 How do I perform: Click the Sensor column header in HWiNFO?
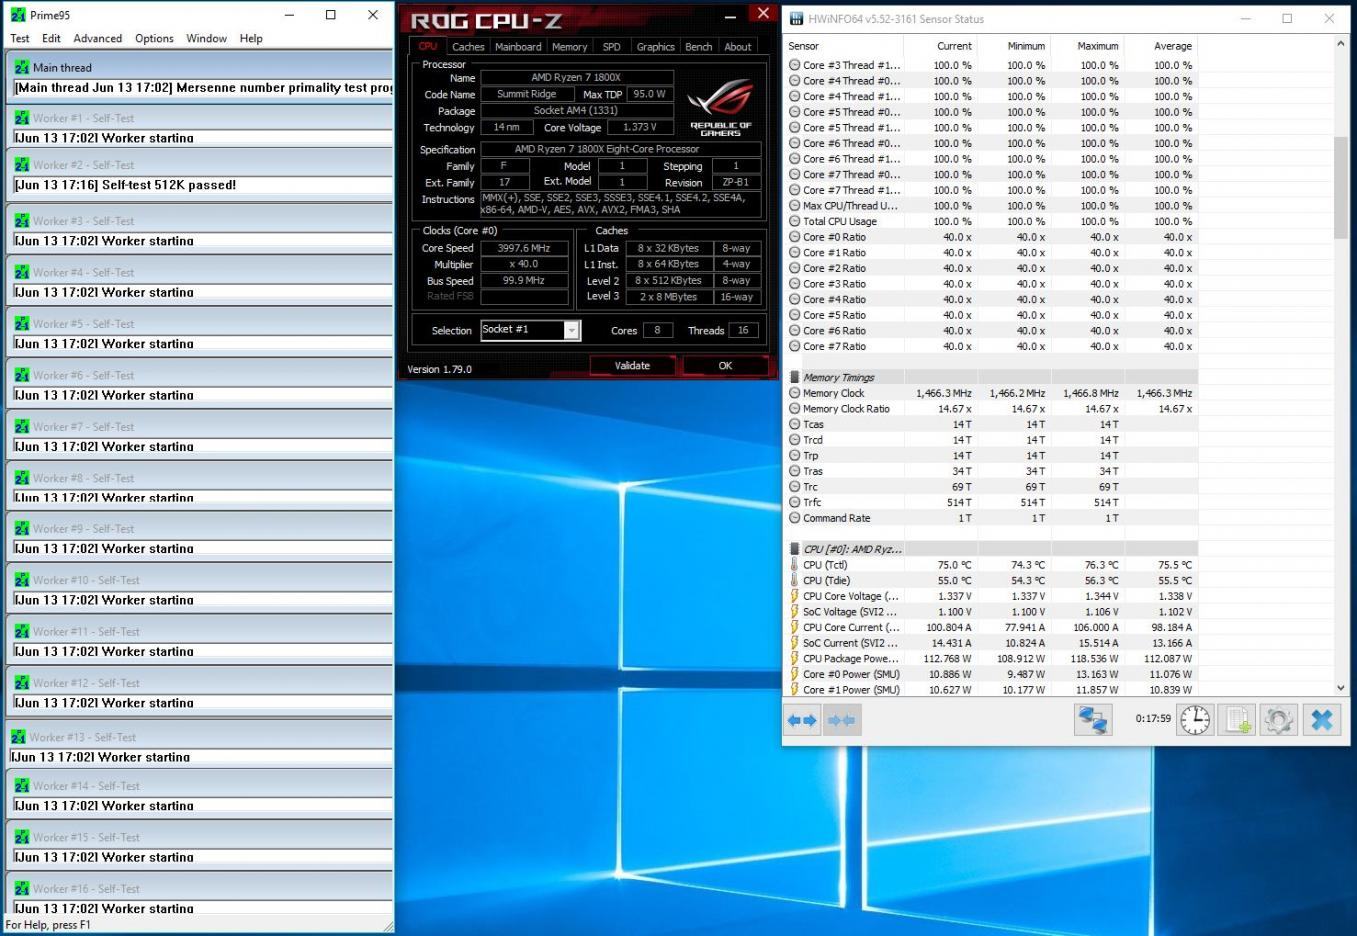[844, 46]
